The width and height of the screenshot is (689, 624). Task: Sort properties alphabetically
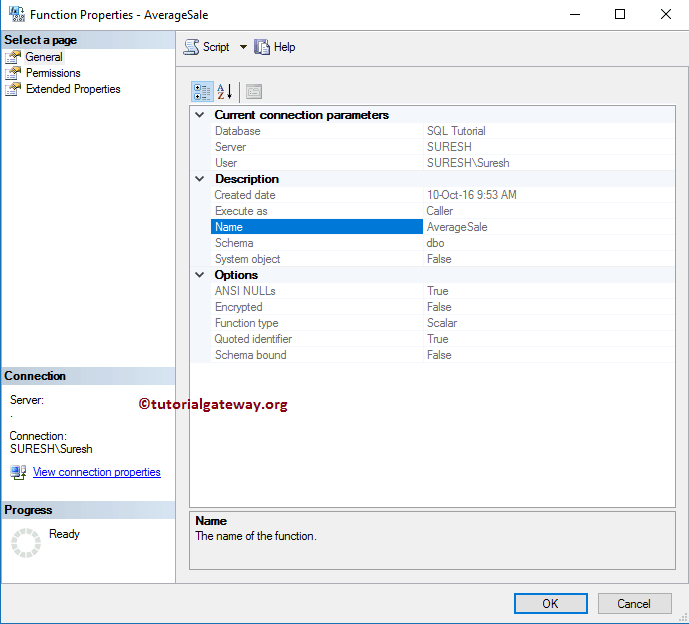(225, 92)
